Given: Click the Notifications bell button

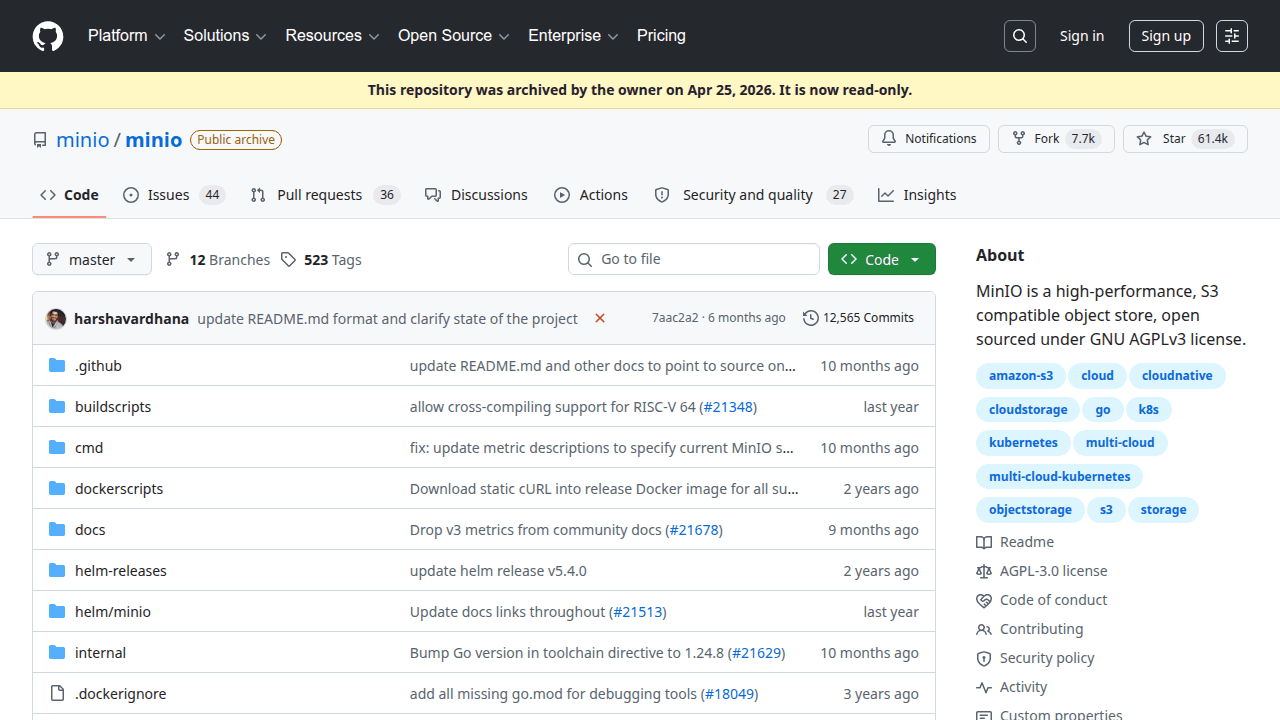Looking at the screenshot, I should (x=929, y=139).
